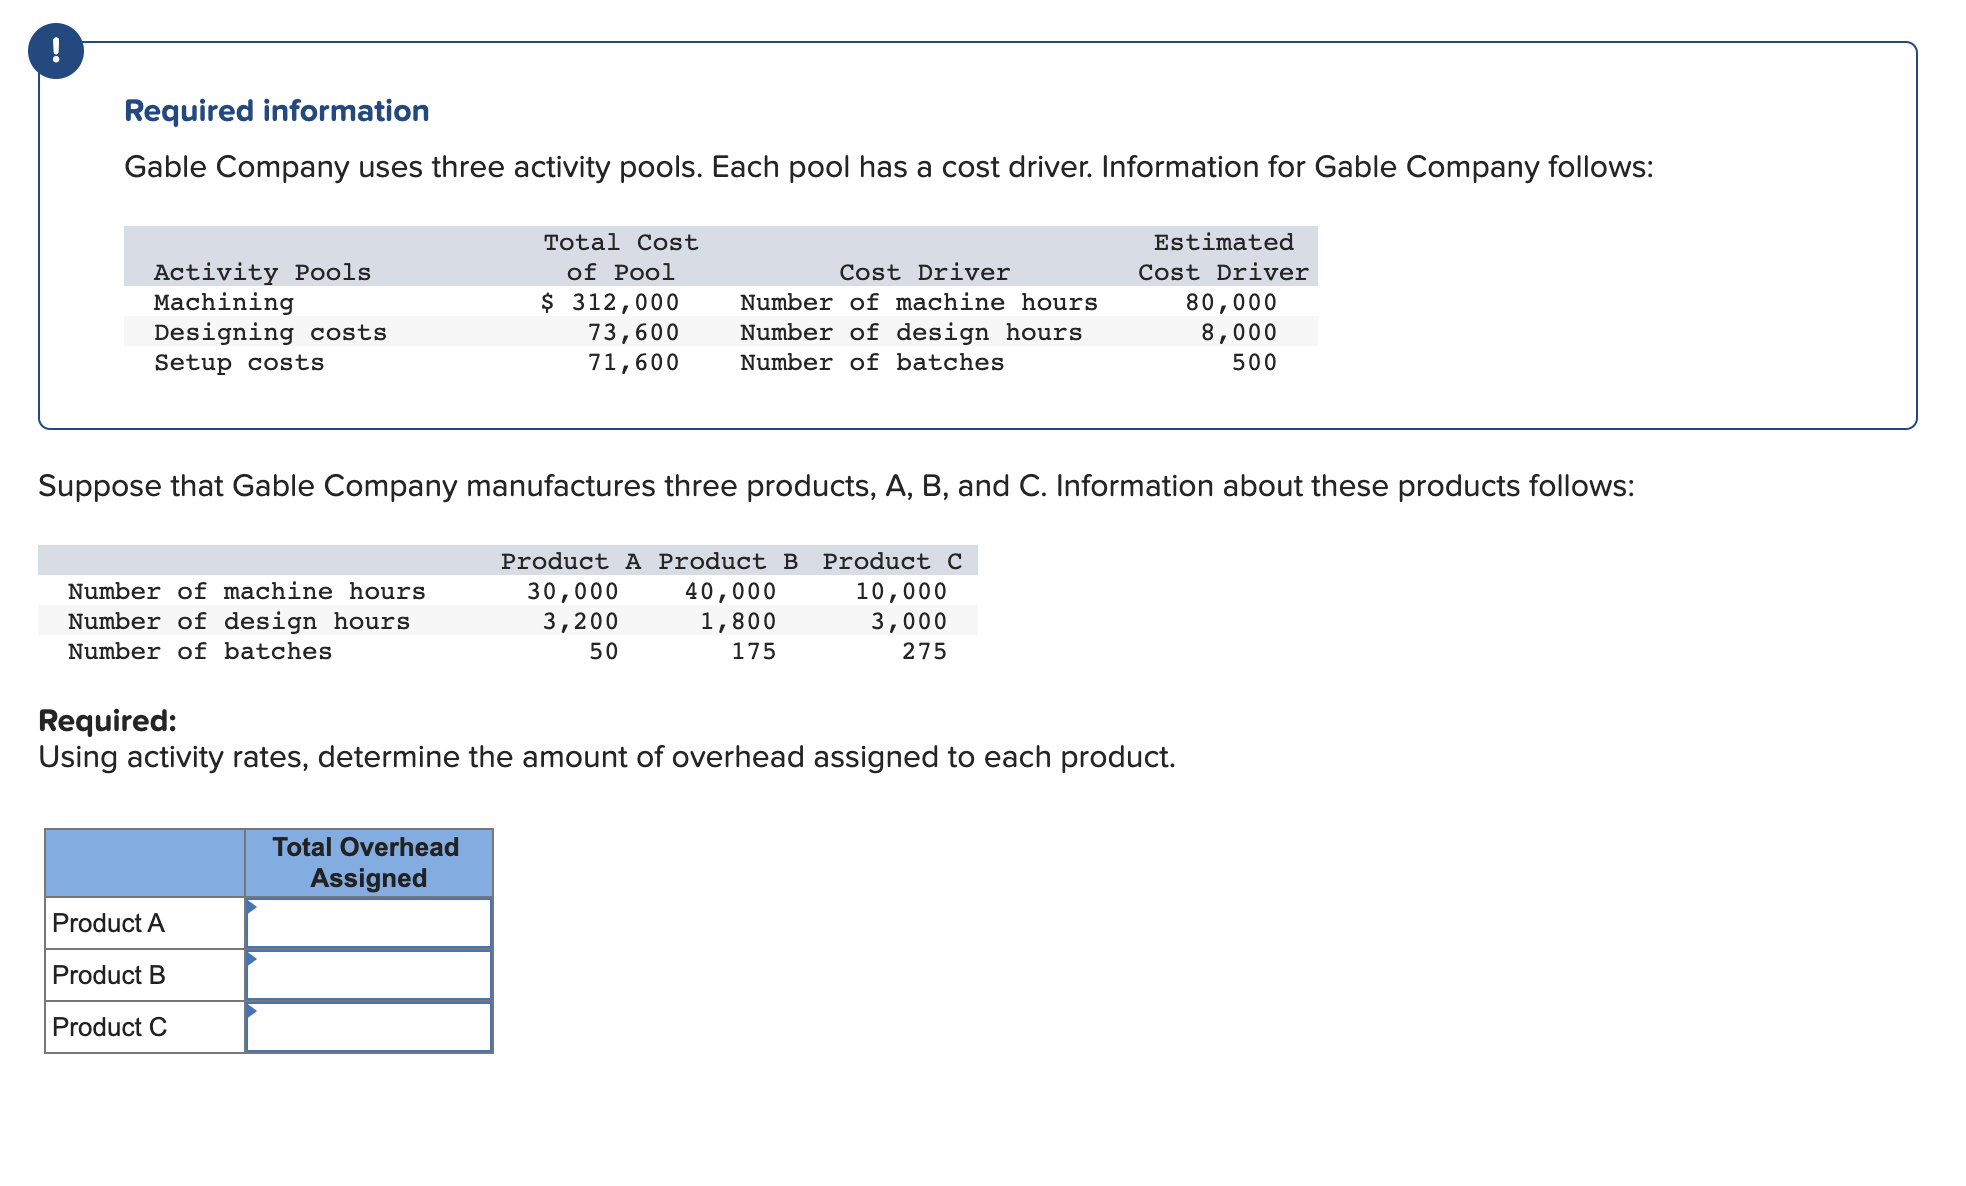Image resolution: width=1966 pixels, height=1186 pixels.
Task: Select the Product C row label
Action: (x=108, y=1026)
